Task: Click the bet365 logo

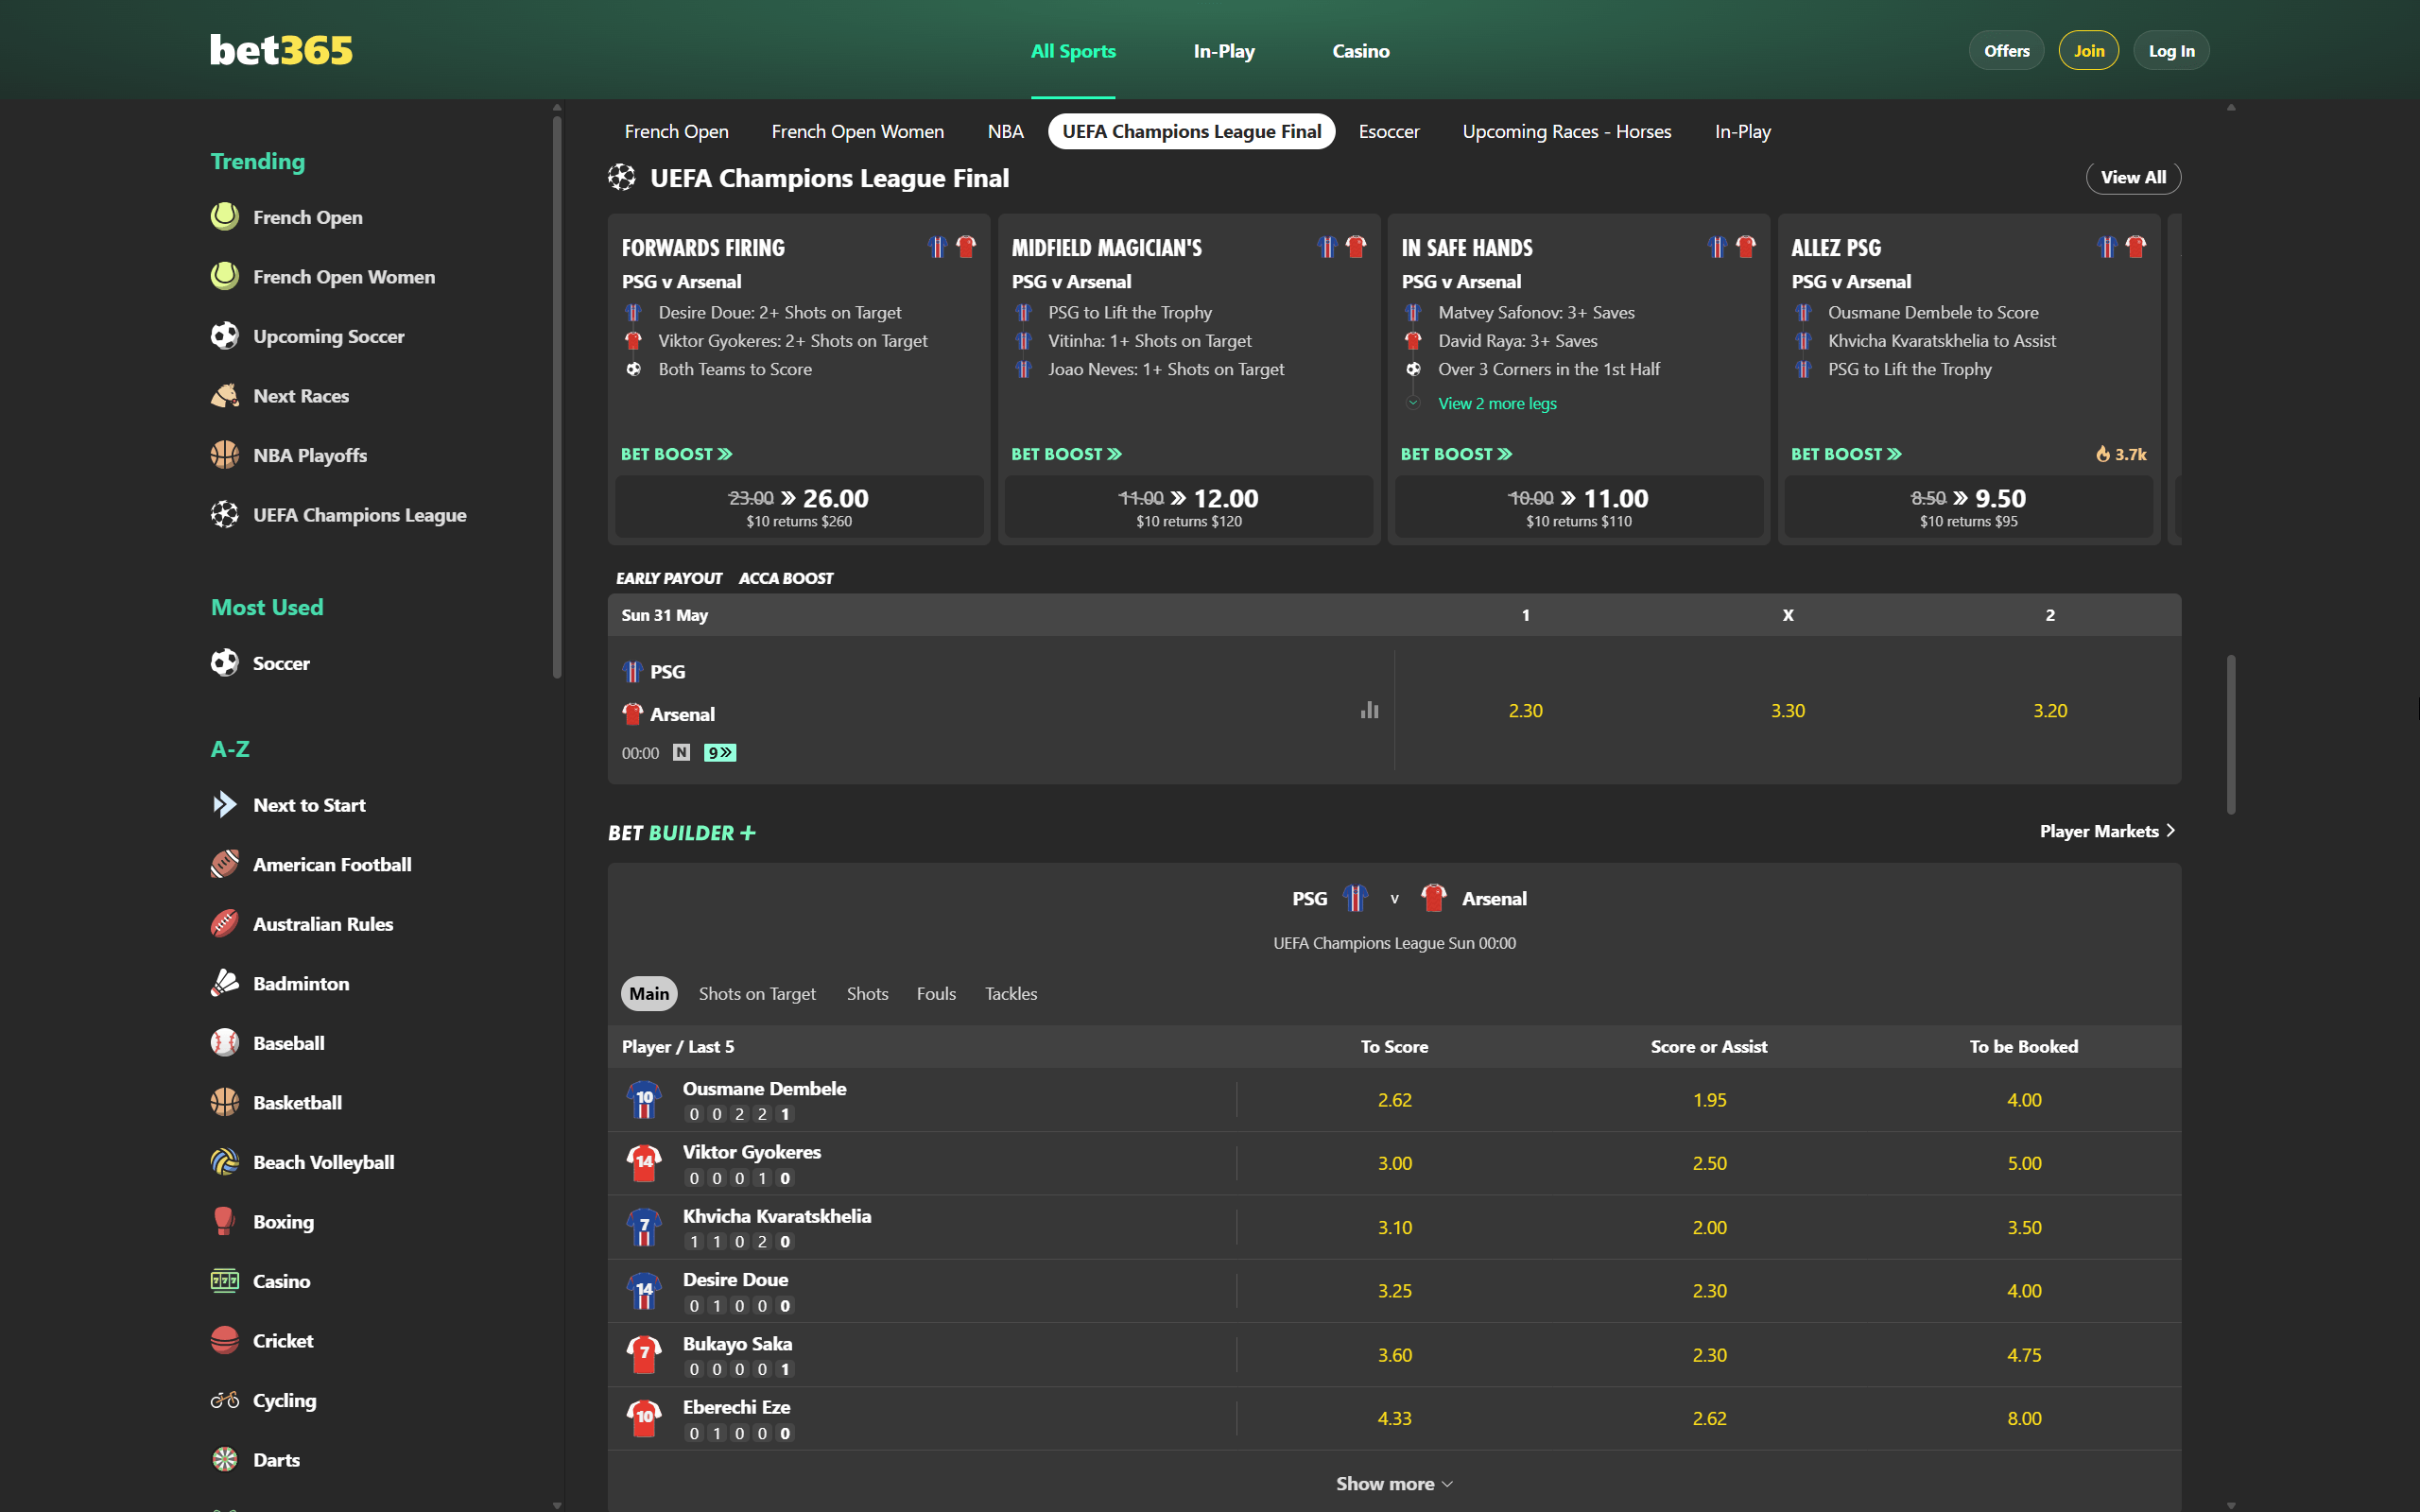Action: 281,50
